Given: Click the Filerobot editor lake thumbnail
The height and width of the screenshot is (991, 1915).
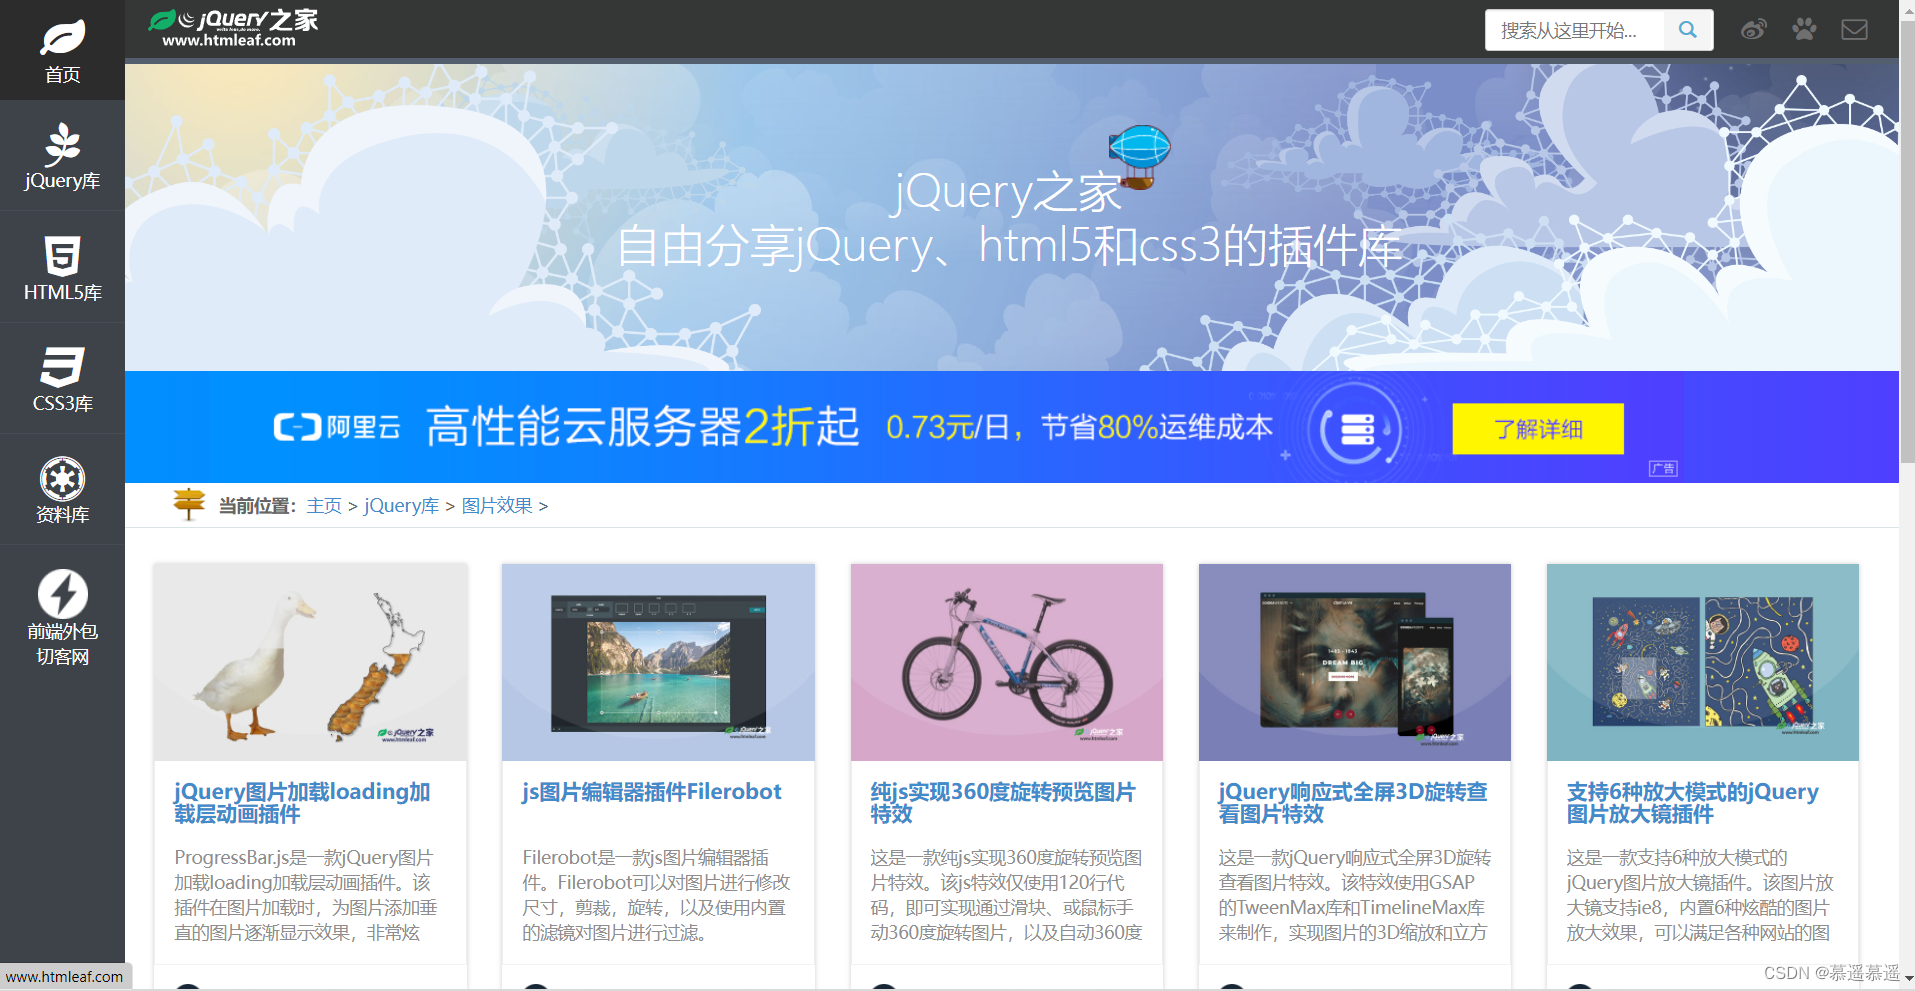Looking at the screenshot, I should point(658,662).
